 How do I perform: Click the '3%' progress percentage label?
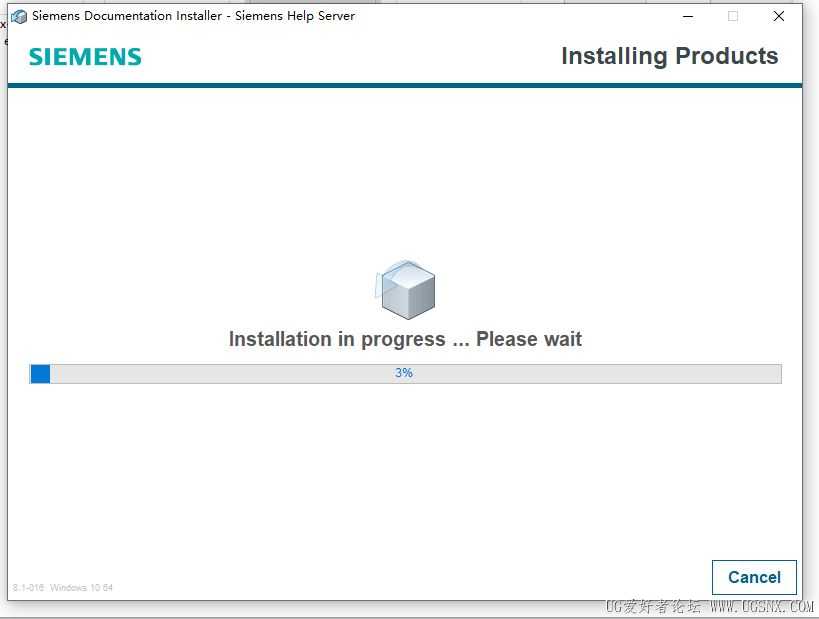404,373
